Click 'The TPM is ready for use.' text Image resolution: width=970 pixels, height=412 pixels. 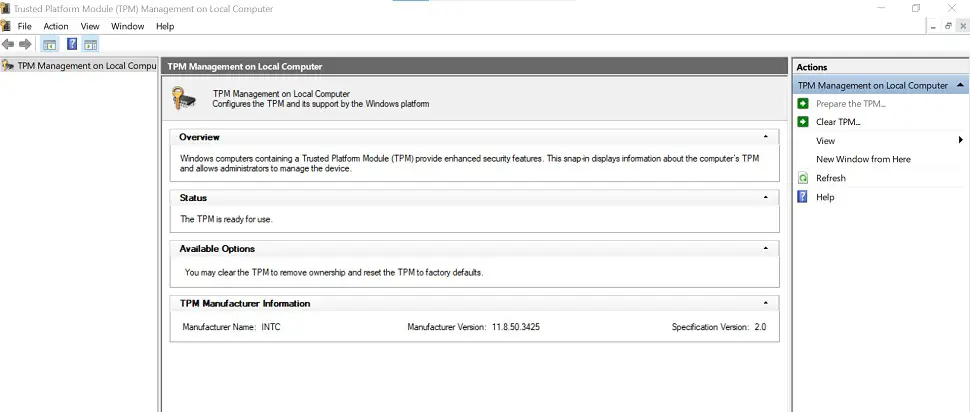pos(226,219)
